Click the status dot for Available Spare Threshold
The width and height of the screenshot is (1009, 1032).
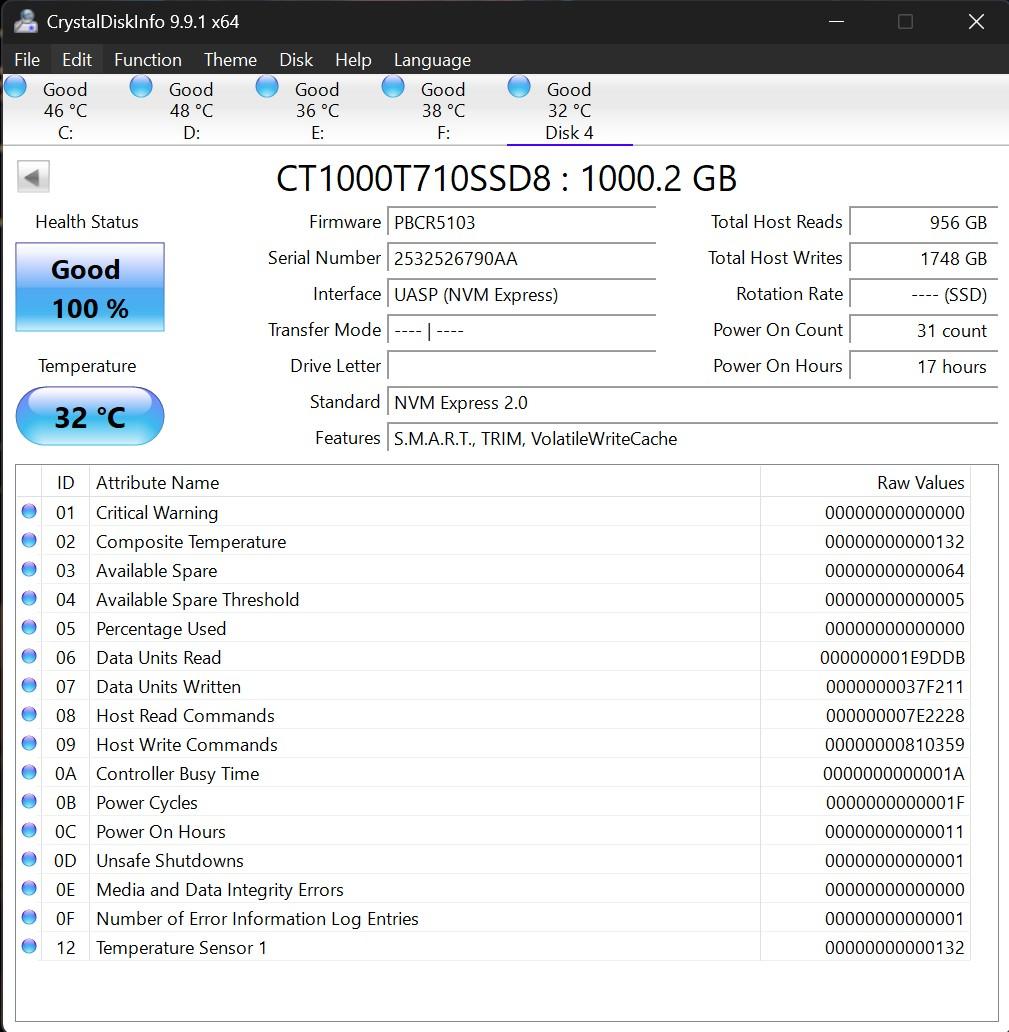[x=29, y=598]
